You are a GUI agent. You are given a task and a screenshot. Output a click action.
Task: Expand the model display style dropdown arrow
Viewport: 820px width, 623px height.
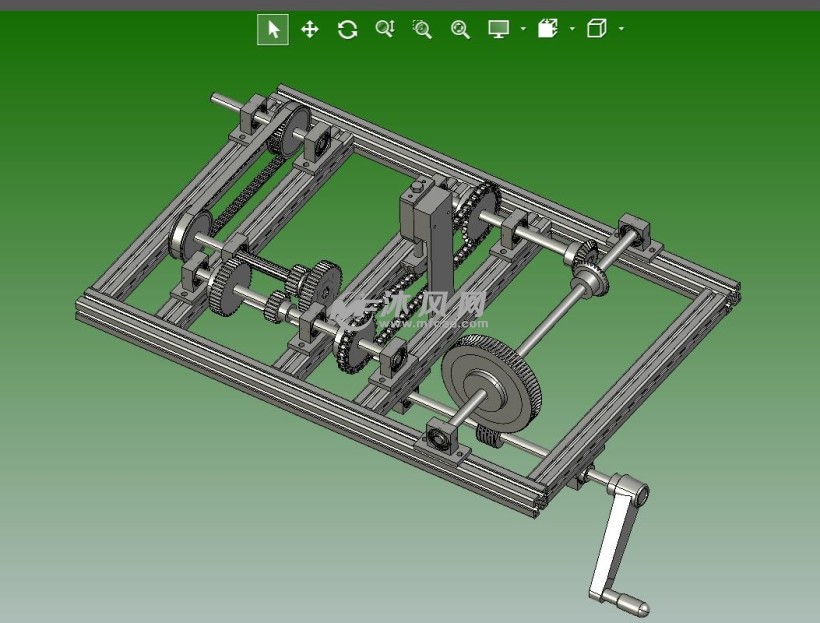click(x=572, y=29)
